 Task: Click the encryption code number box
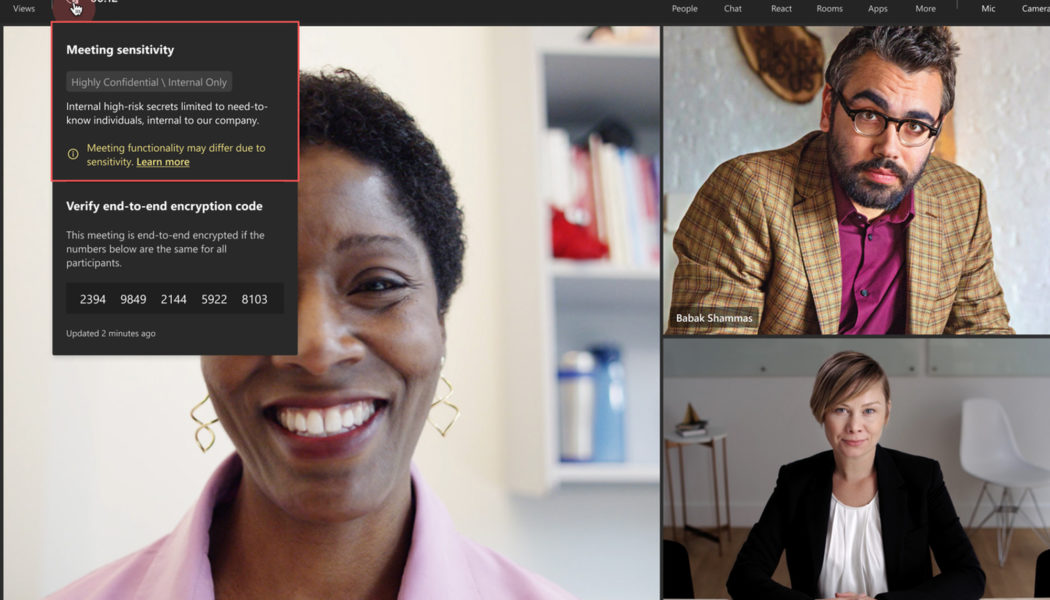coord(175,299)
